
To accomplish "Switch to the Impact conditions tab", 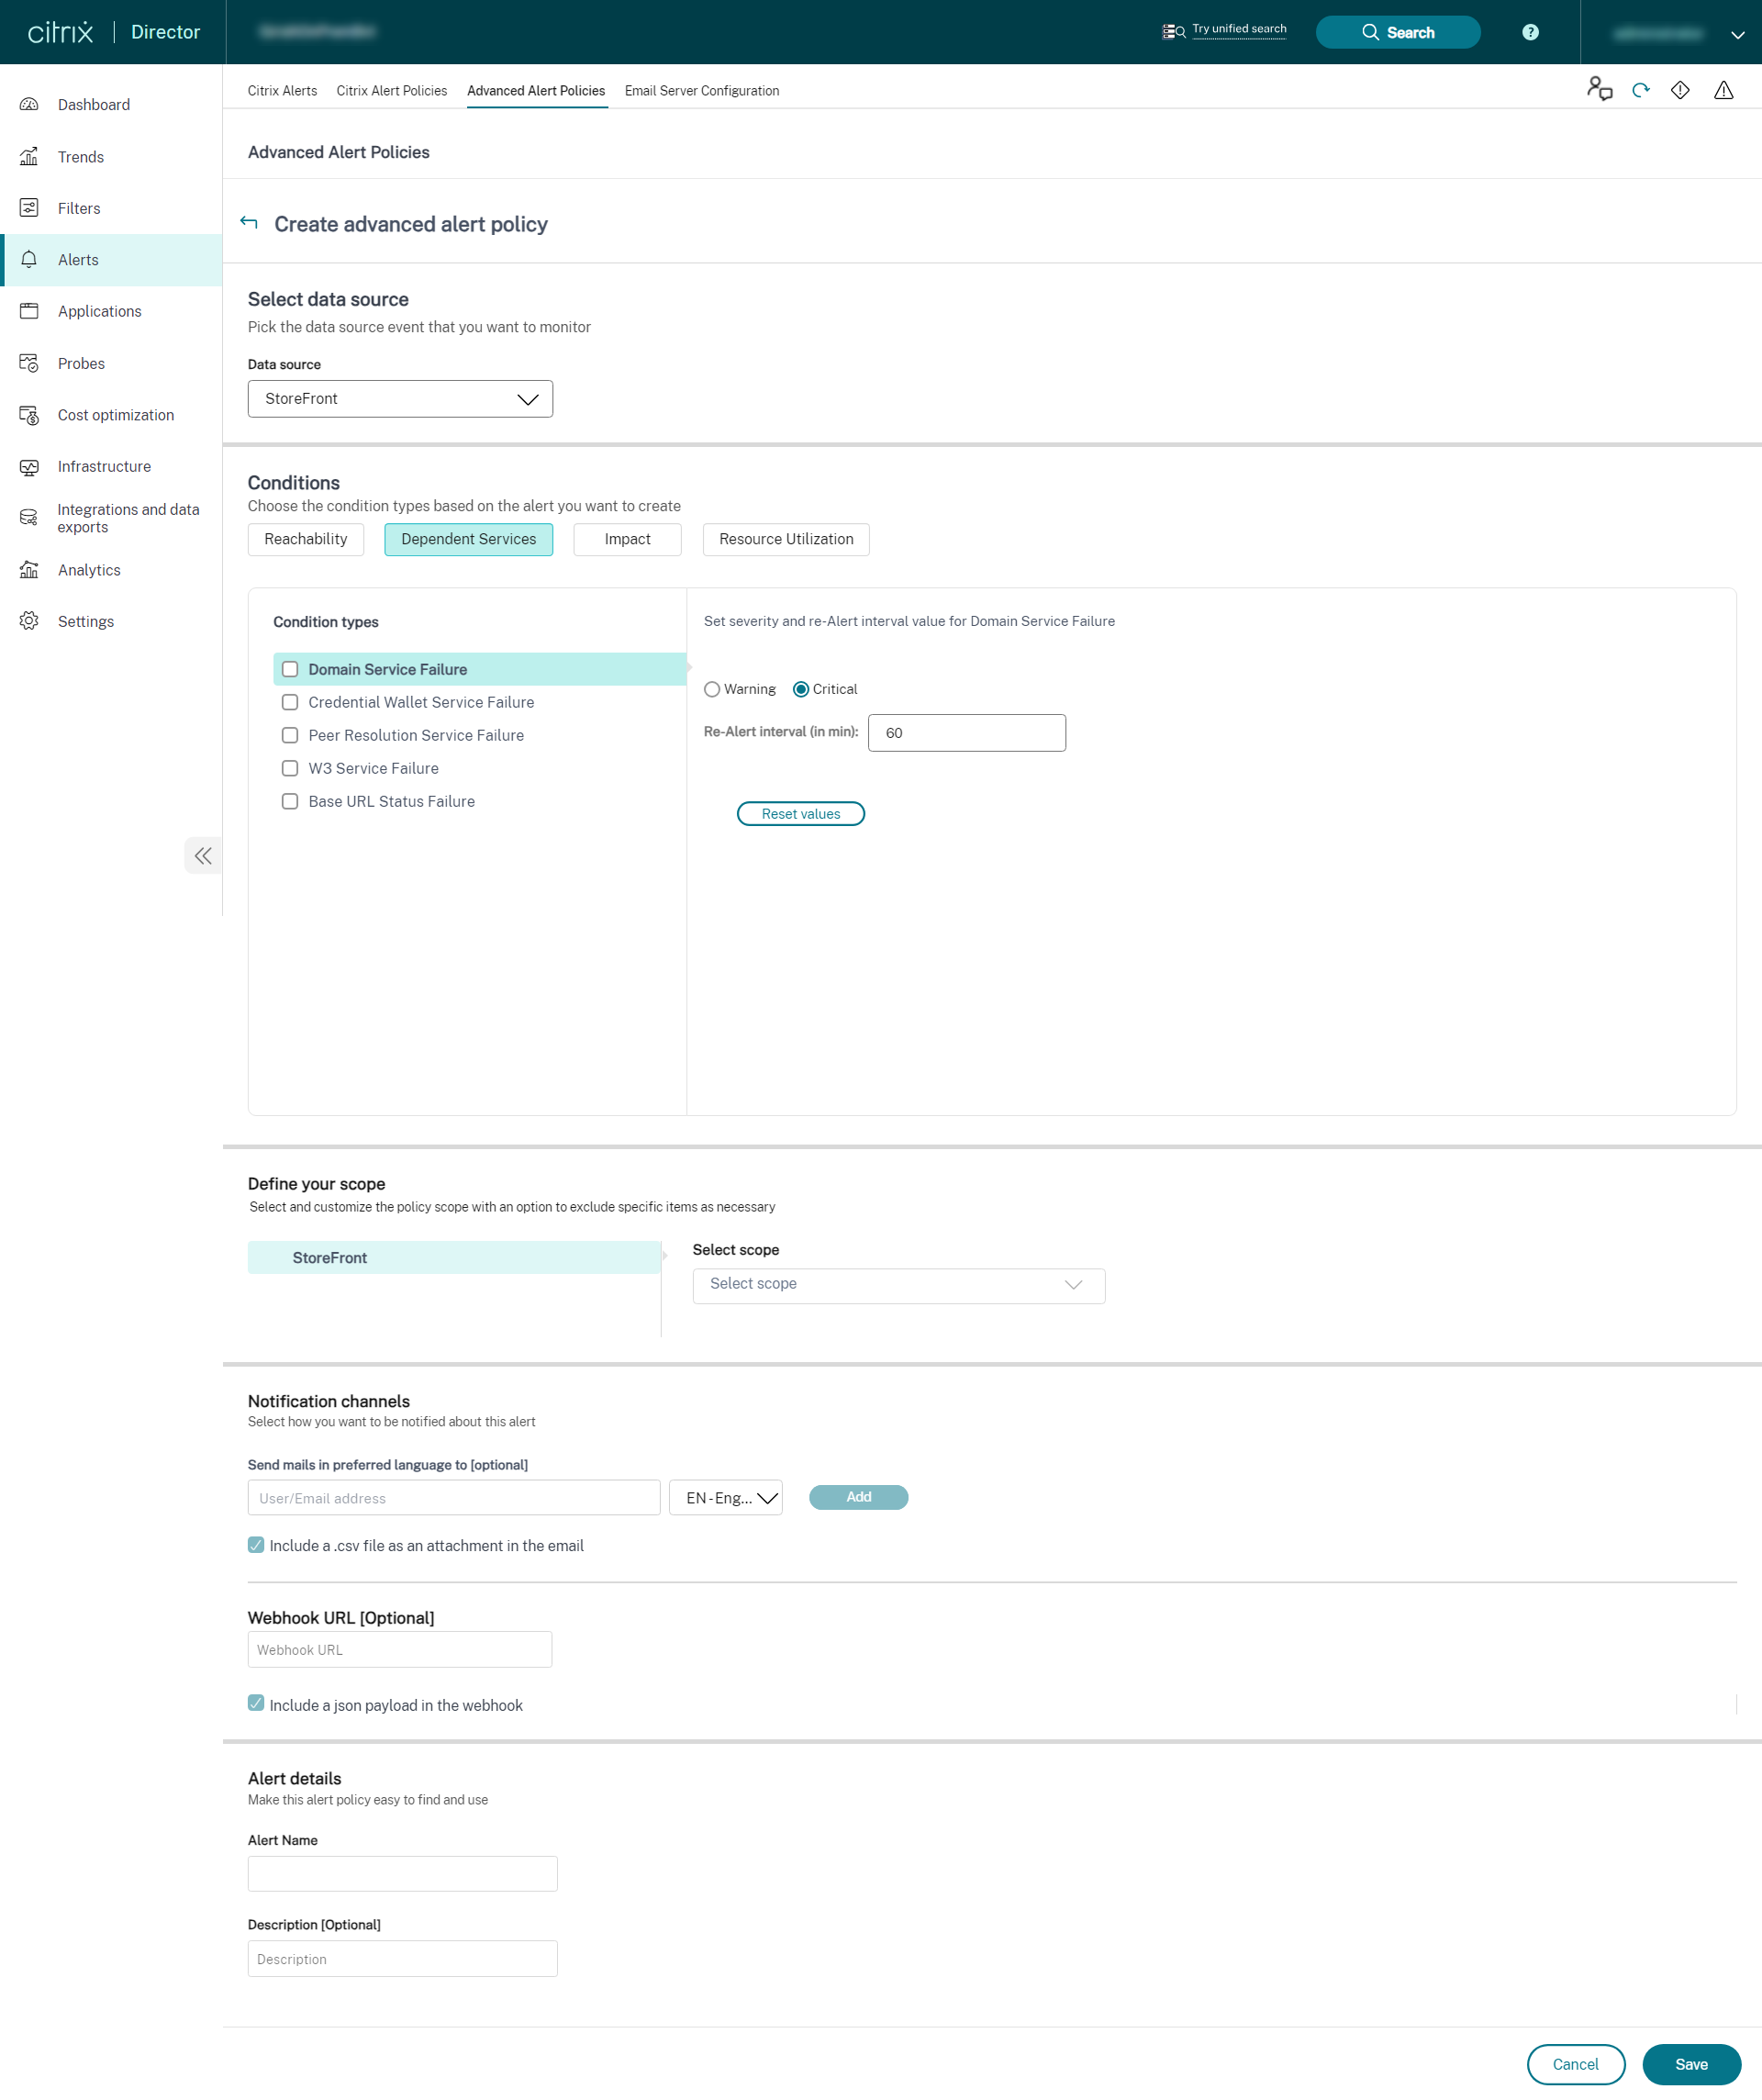I will (x=626, y=539).
